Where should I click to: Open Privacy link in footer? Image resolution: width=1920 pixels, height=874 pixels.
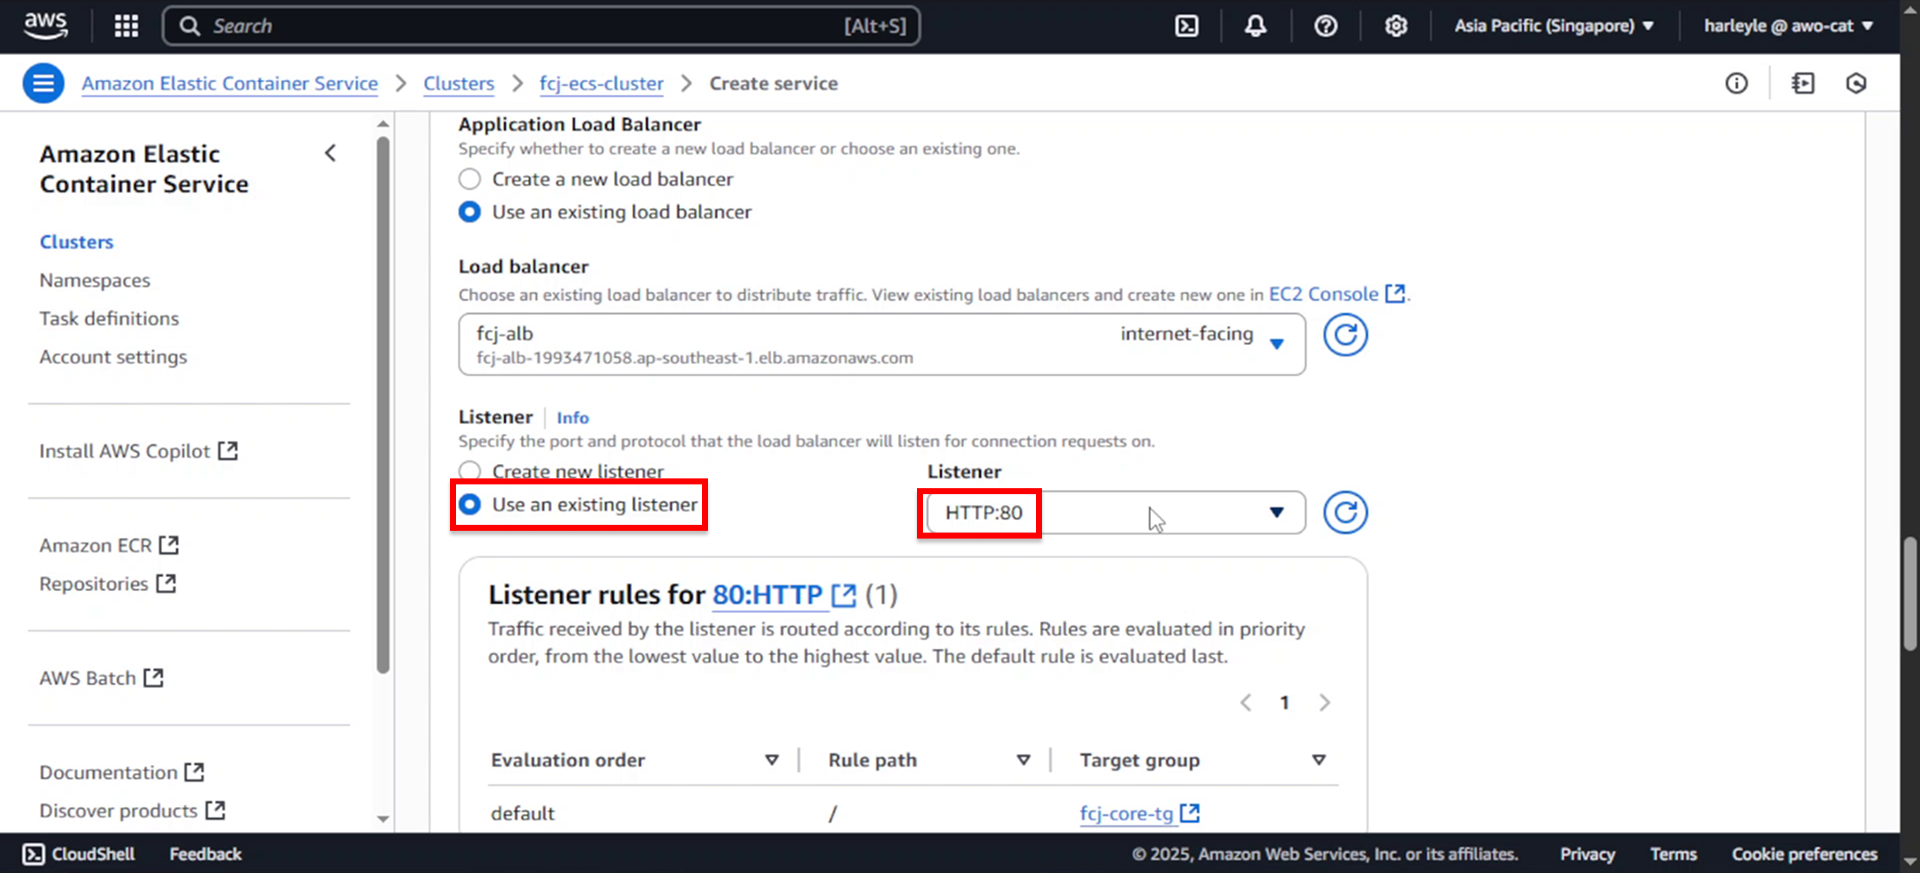coord(1587,854)
